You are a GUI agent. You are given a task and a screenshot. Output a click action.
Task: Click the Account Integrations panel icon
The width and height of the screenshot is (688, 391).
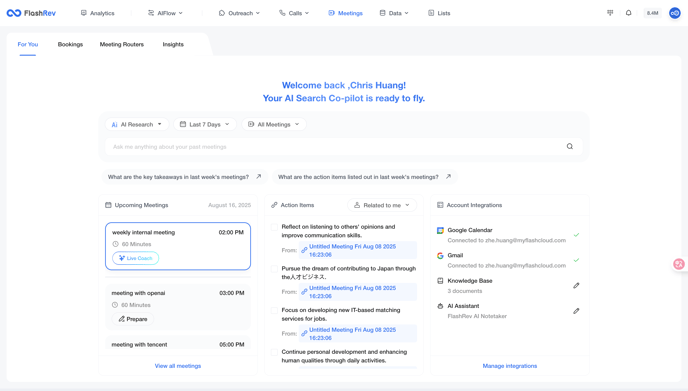point(440,205)
